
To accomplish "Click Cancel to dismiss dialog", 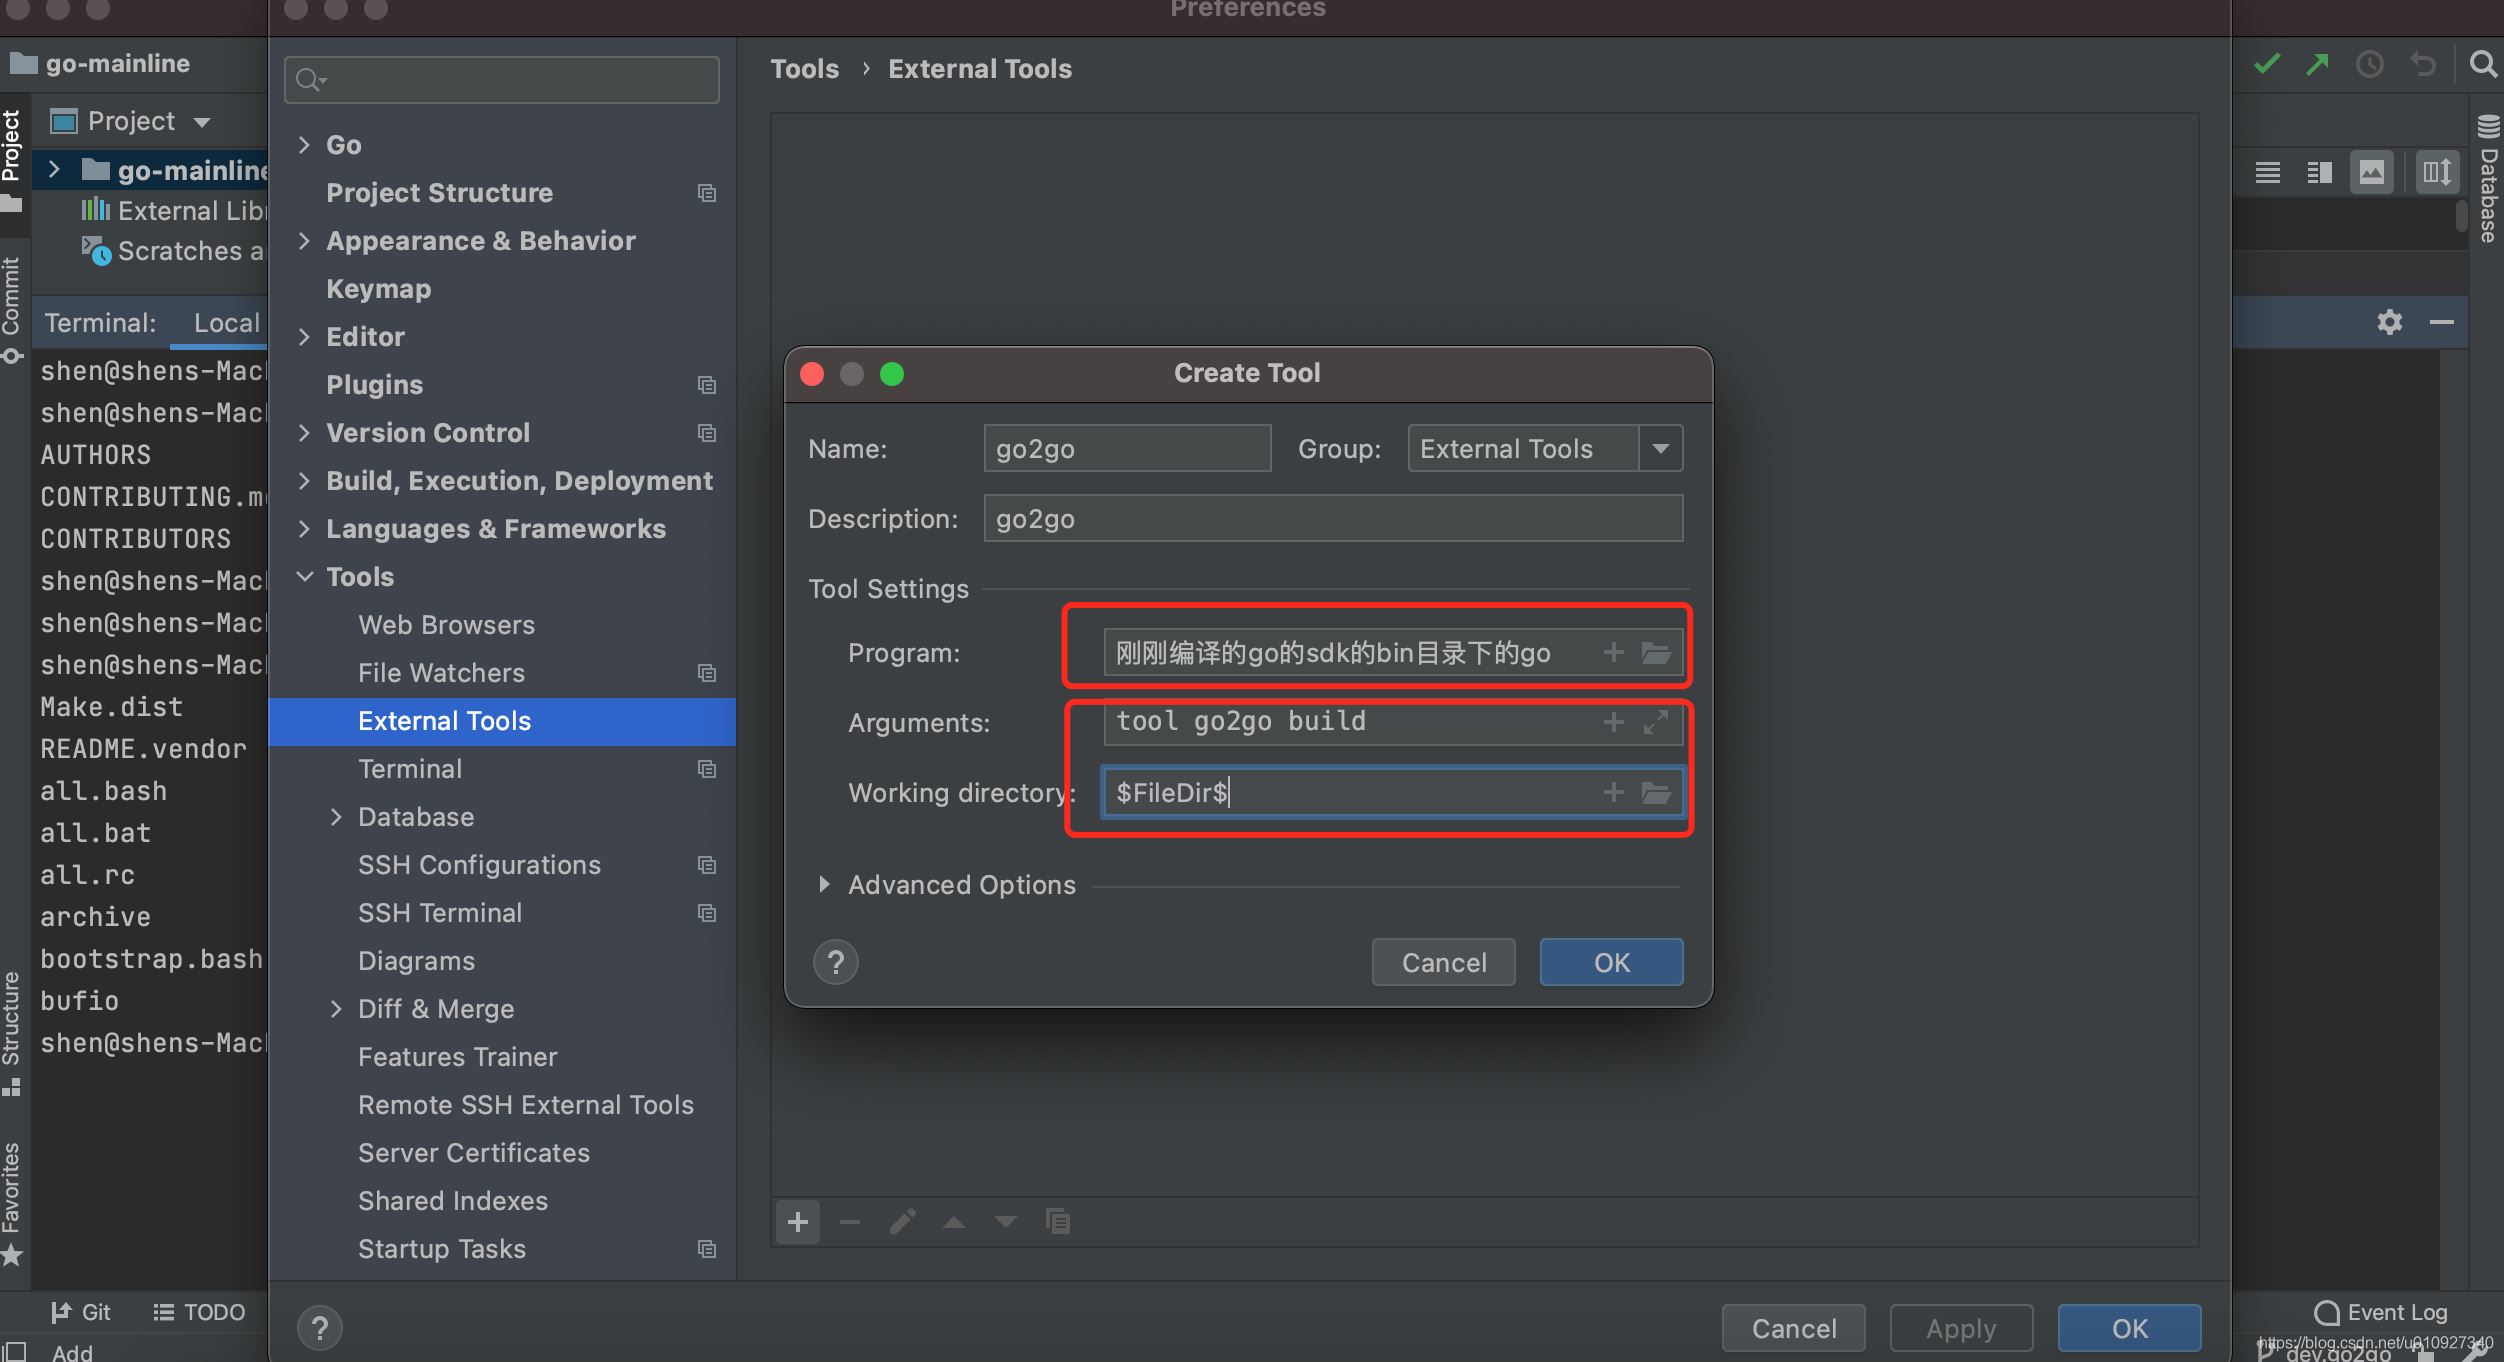I will pos(1444,961).
